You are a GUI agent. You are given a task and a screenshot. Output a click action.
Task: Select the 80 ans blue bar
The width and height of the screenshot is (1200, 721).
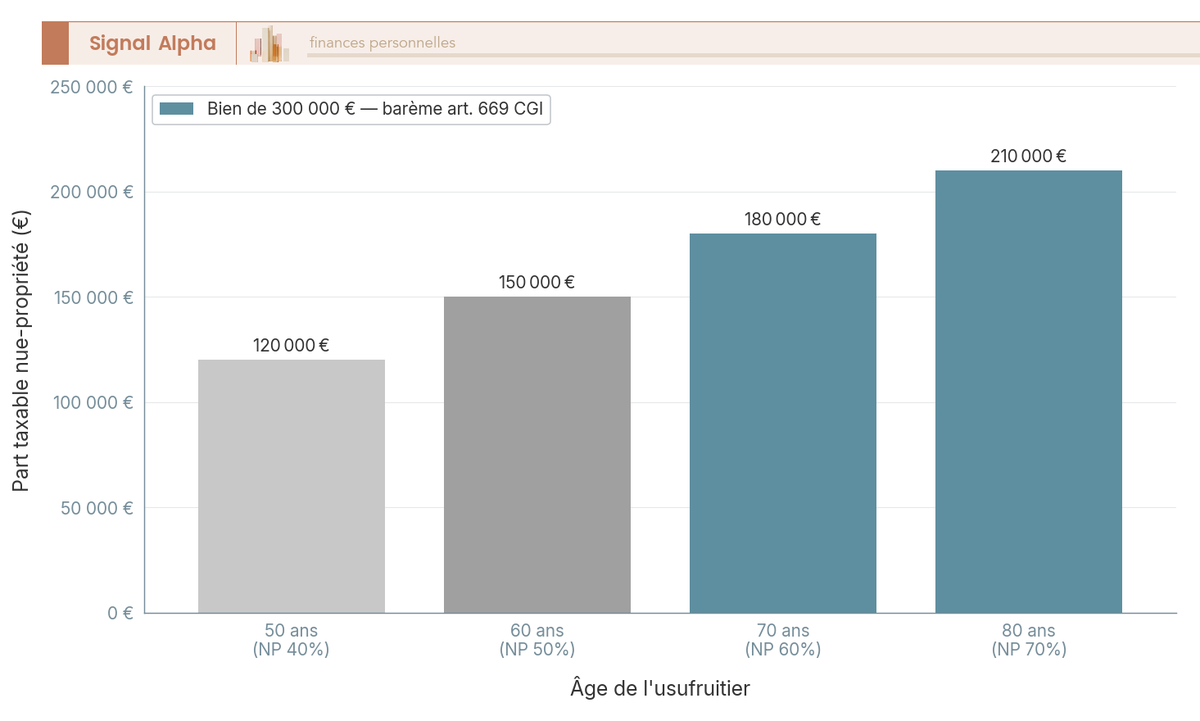pos(1028,392)
